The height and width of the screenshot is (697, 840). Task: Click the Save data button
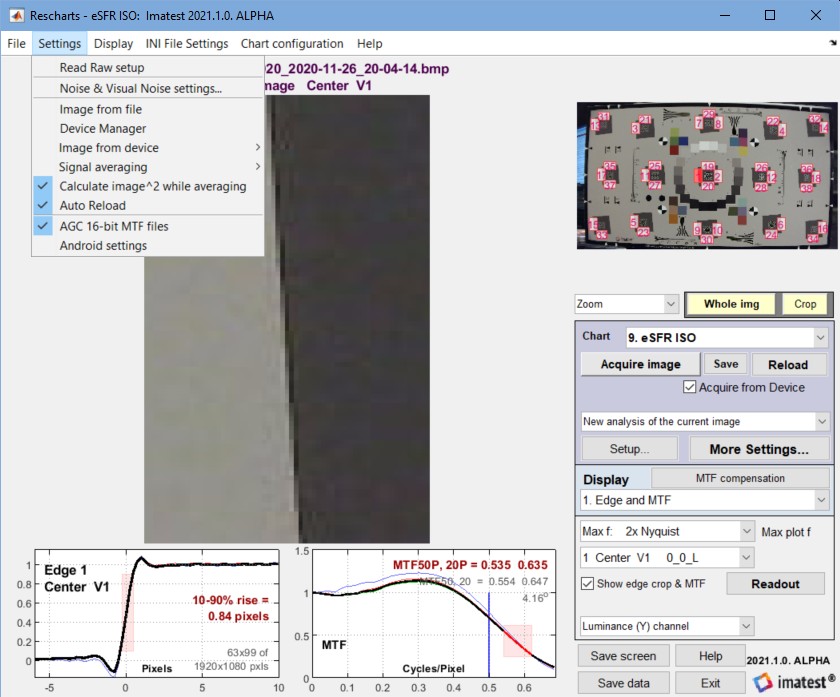click(x=623, y=683)
